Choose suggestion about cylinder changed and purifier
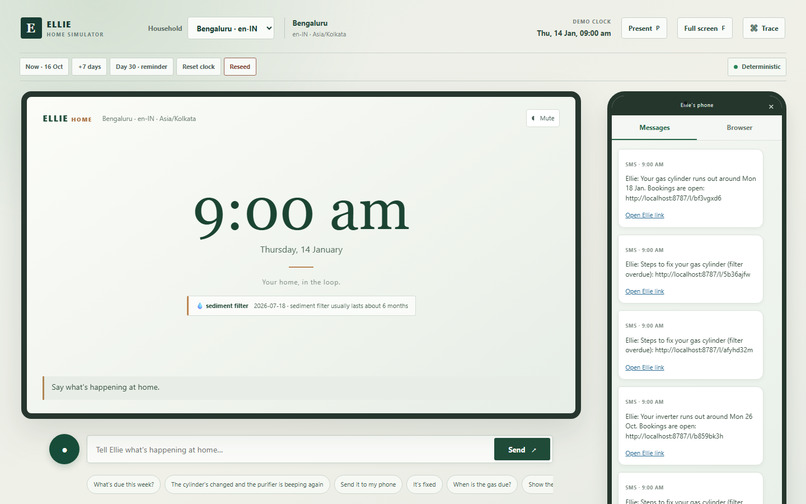Screen dimensions: 806x504 tap(247, 484)
